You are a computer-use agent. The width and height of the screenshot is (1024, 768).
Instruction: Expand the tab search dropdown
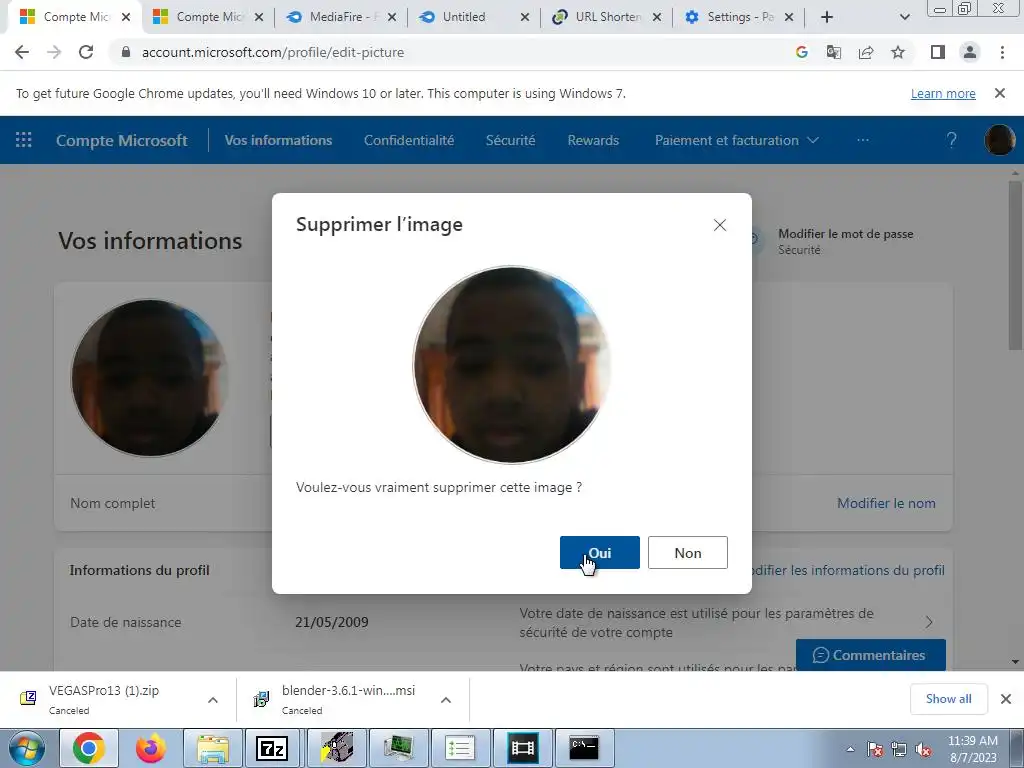pos(904,17)
